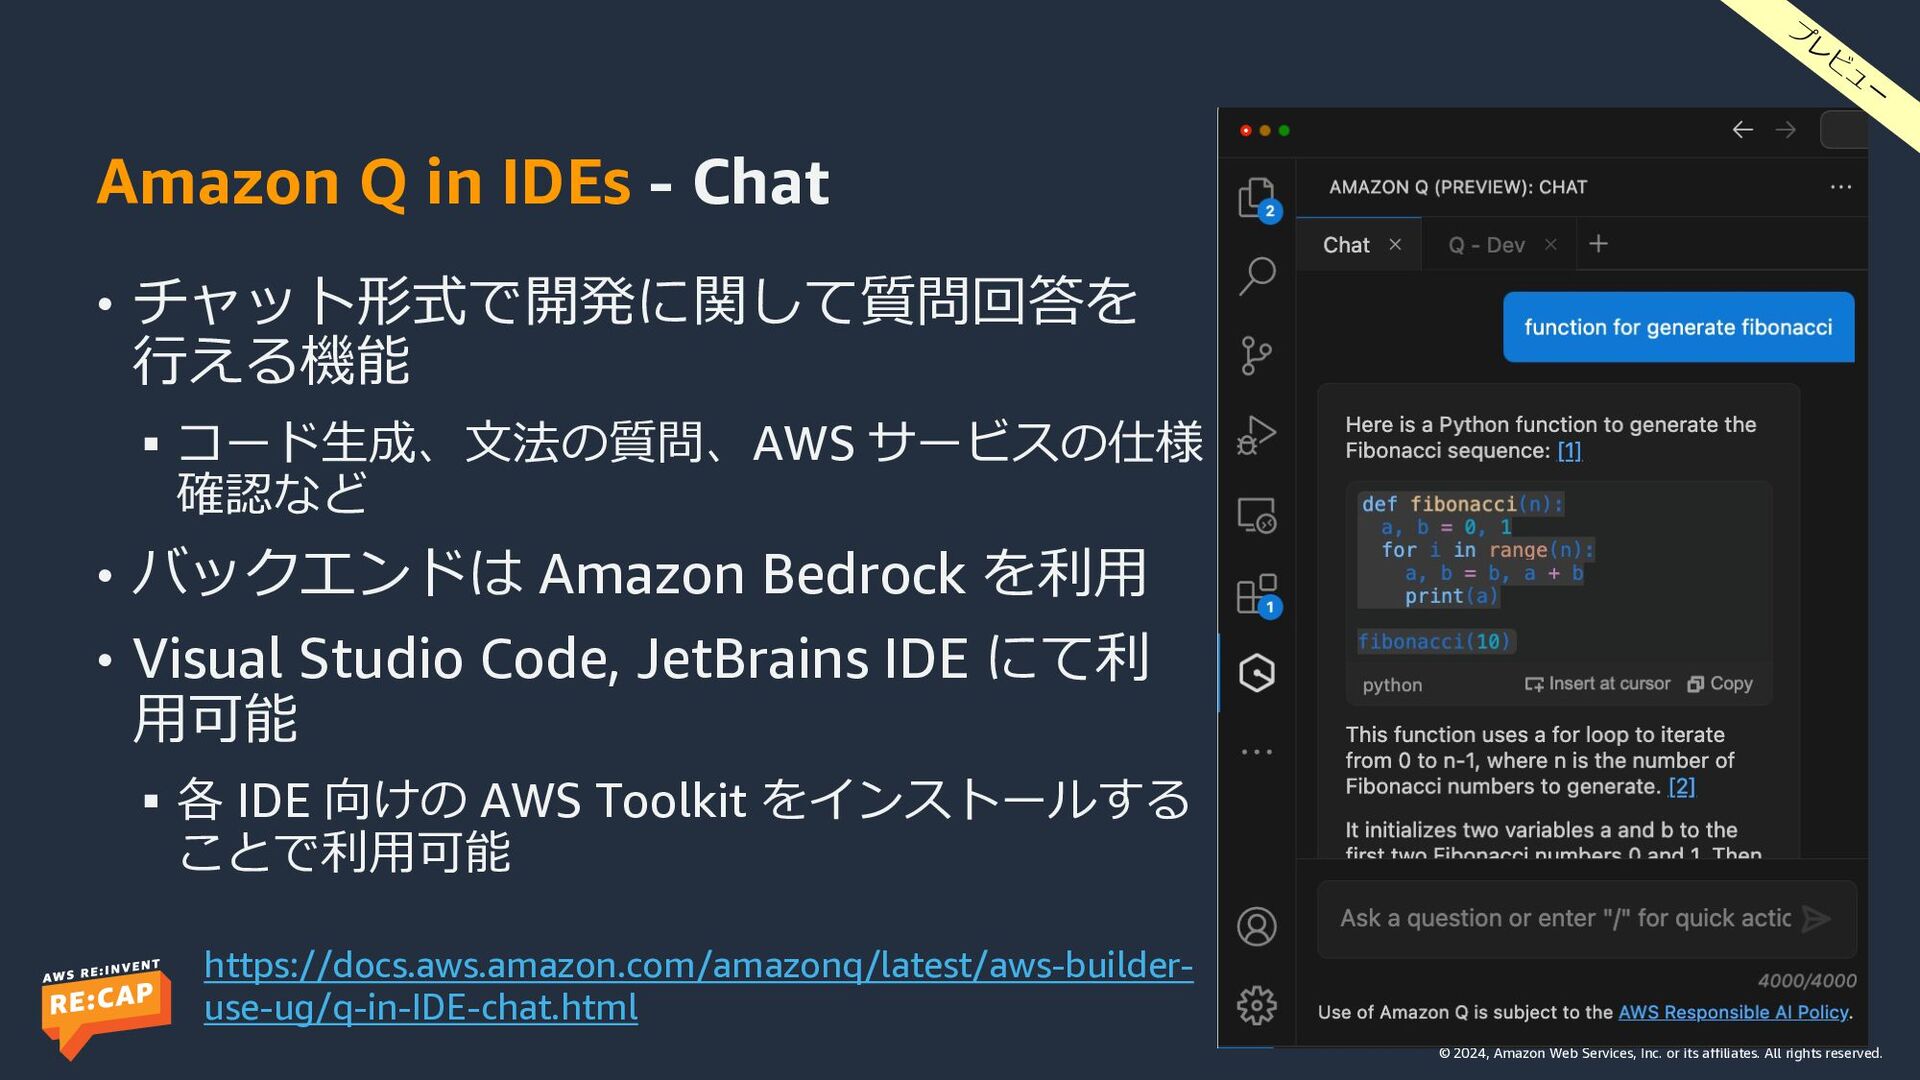Expand additional views ellipsis in activity bar
Screen dimensions: 1920x1080
[1257, 751]
